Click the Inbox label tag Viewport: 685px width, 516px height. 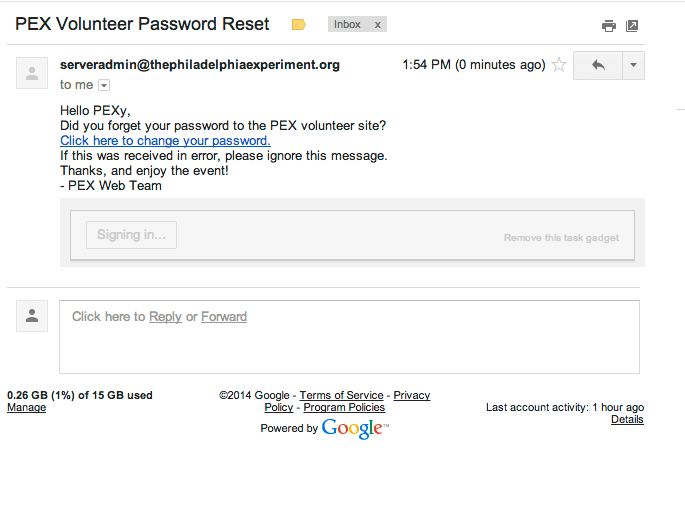click(347, 24)
